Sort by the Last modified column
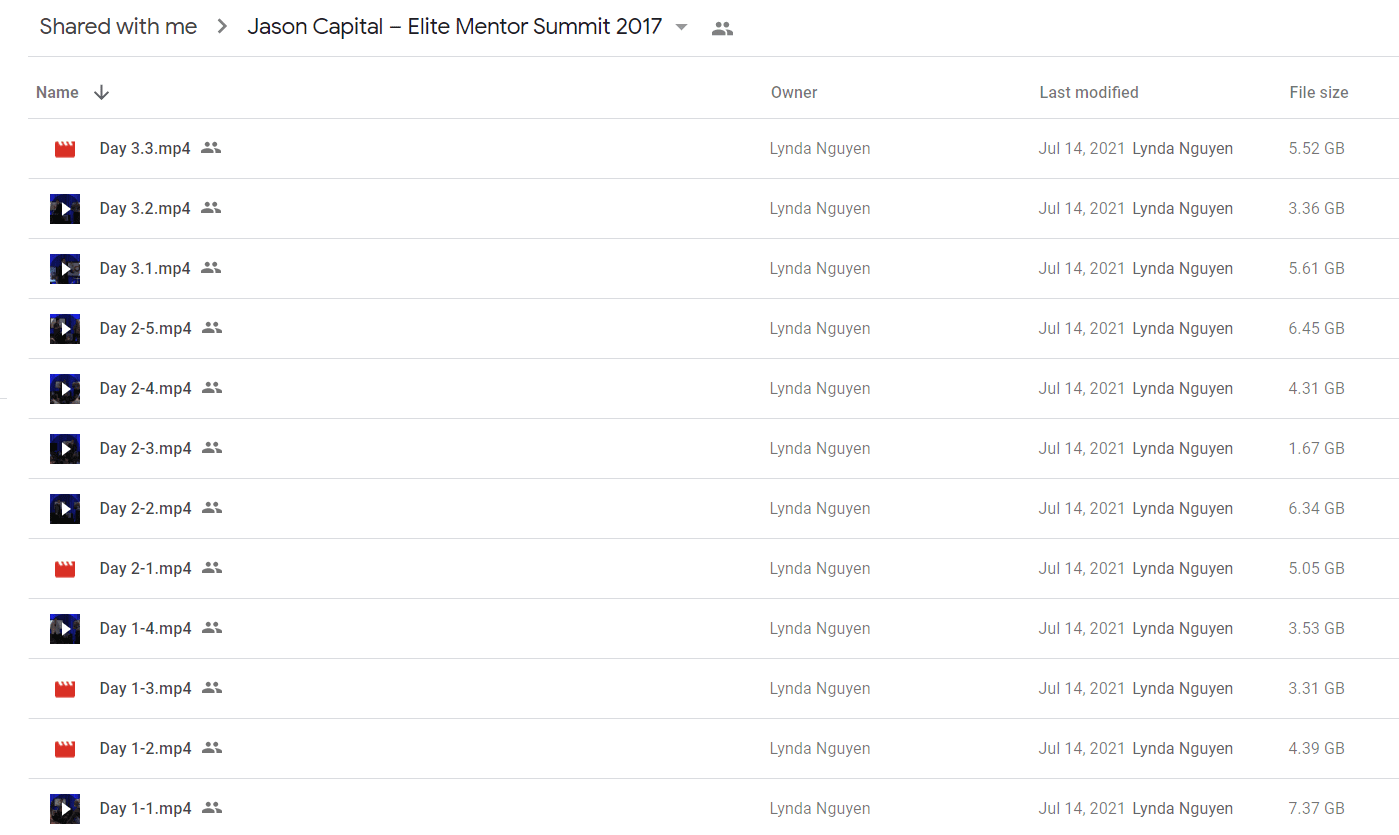This screenshot has width=1399, height=835. point(1089,92)
